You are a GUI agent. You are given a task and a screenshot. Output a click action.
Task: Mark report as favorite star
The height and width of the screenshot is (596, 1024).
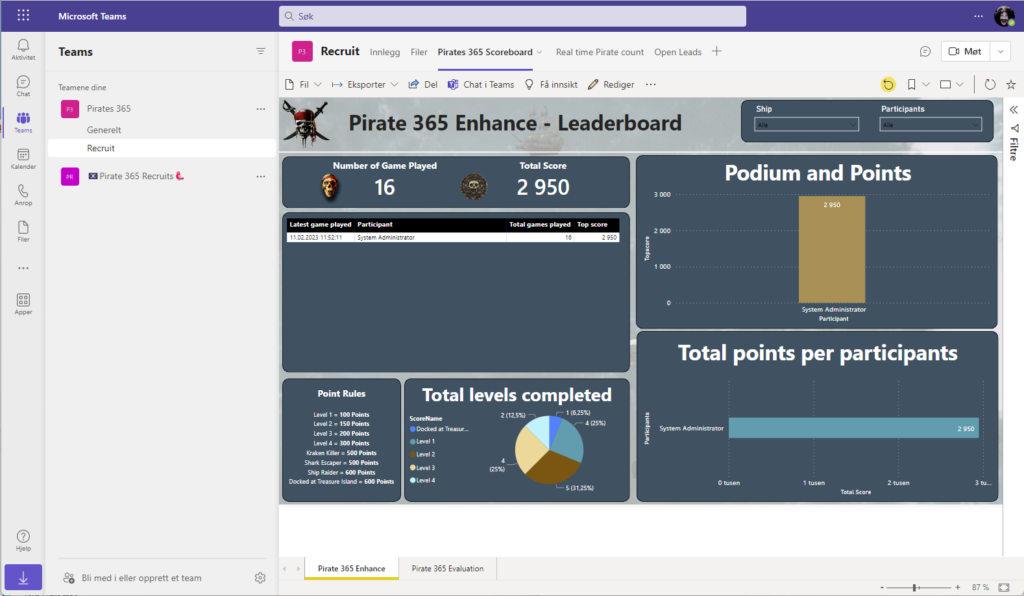coord(1011,84)
